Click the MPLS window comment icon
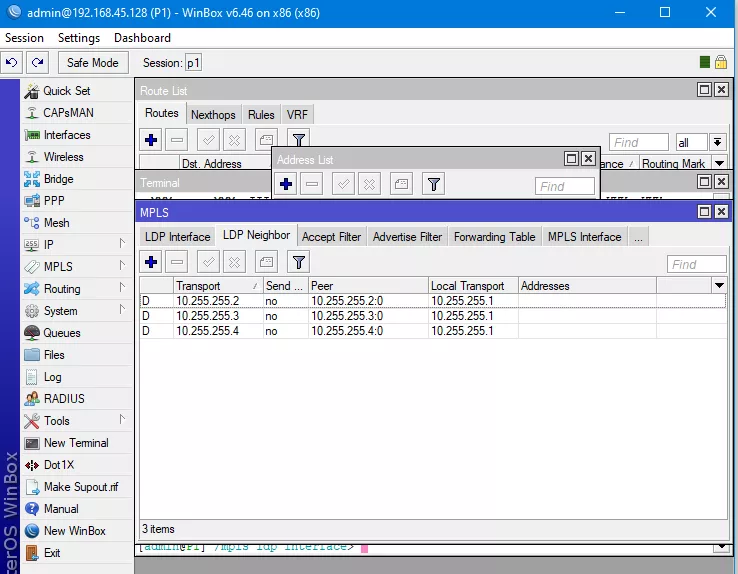Viewport: 738px width, 574px height. [266, 262]
